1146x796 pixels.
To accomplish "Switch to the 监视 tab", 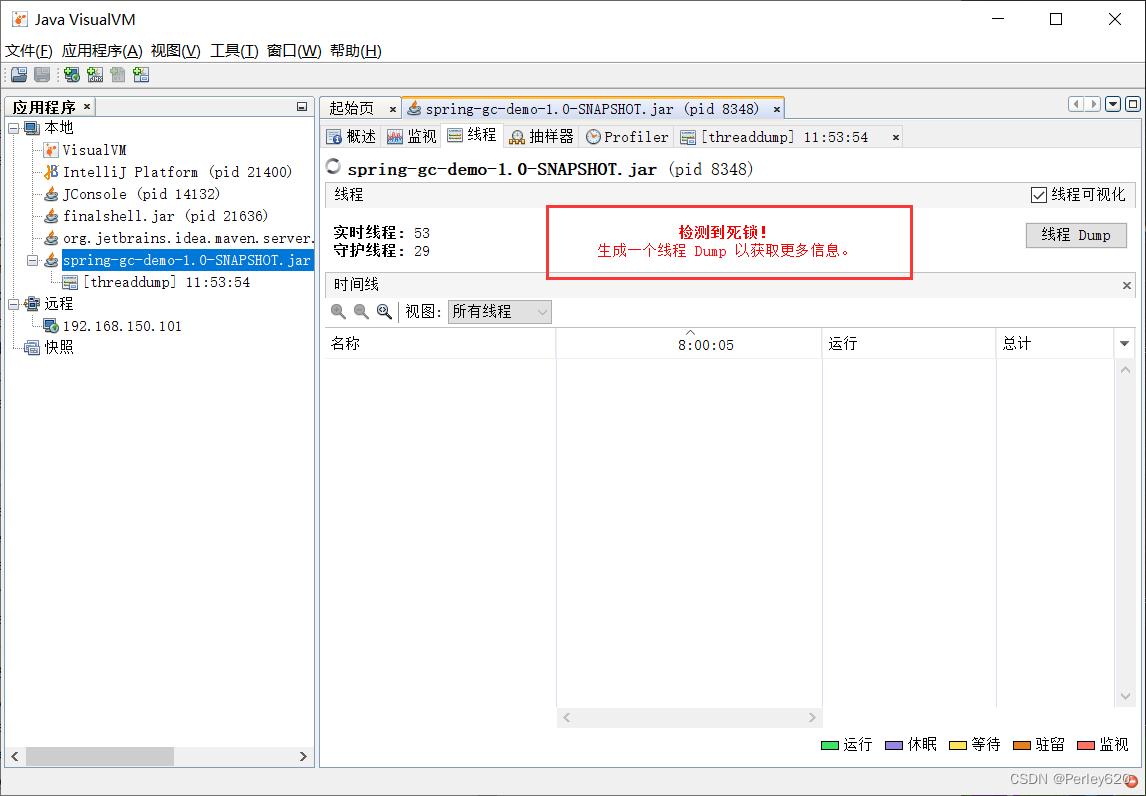I will pos(411,137).
